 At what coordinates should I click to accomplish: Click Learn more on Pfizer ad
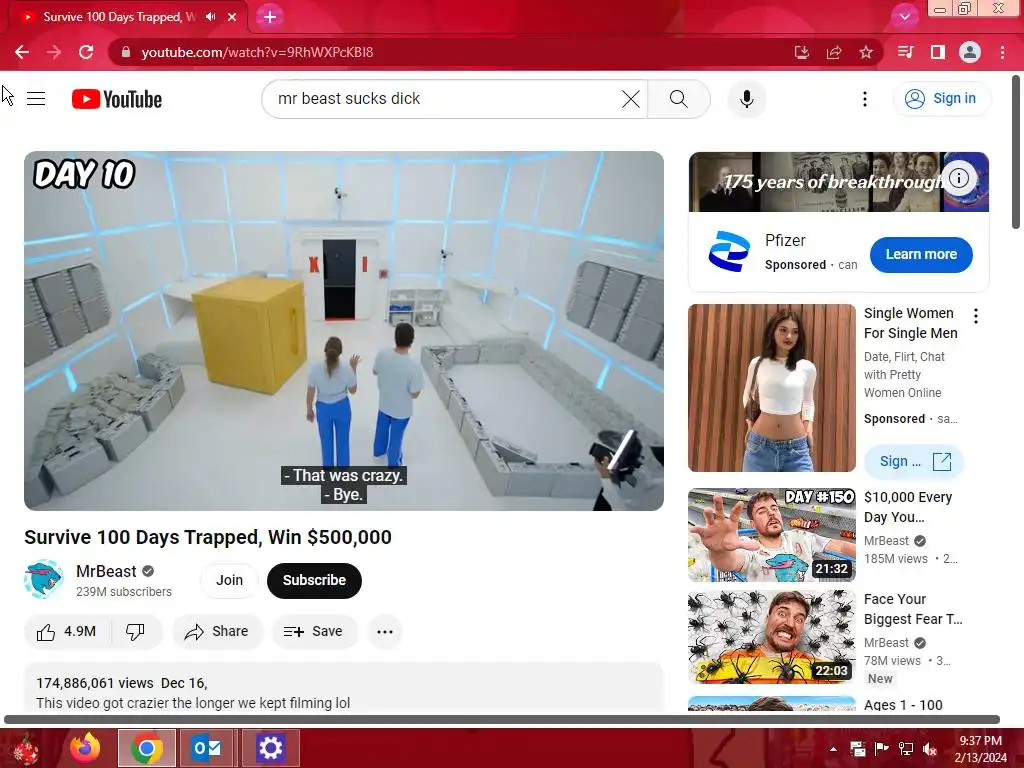tap(921, 255)
